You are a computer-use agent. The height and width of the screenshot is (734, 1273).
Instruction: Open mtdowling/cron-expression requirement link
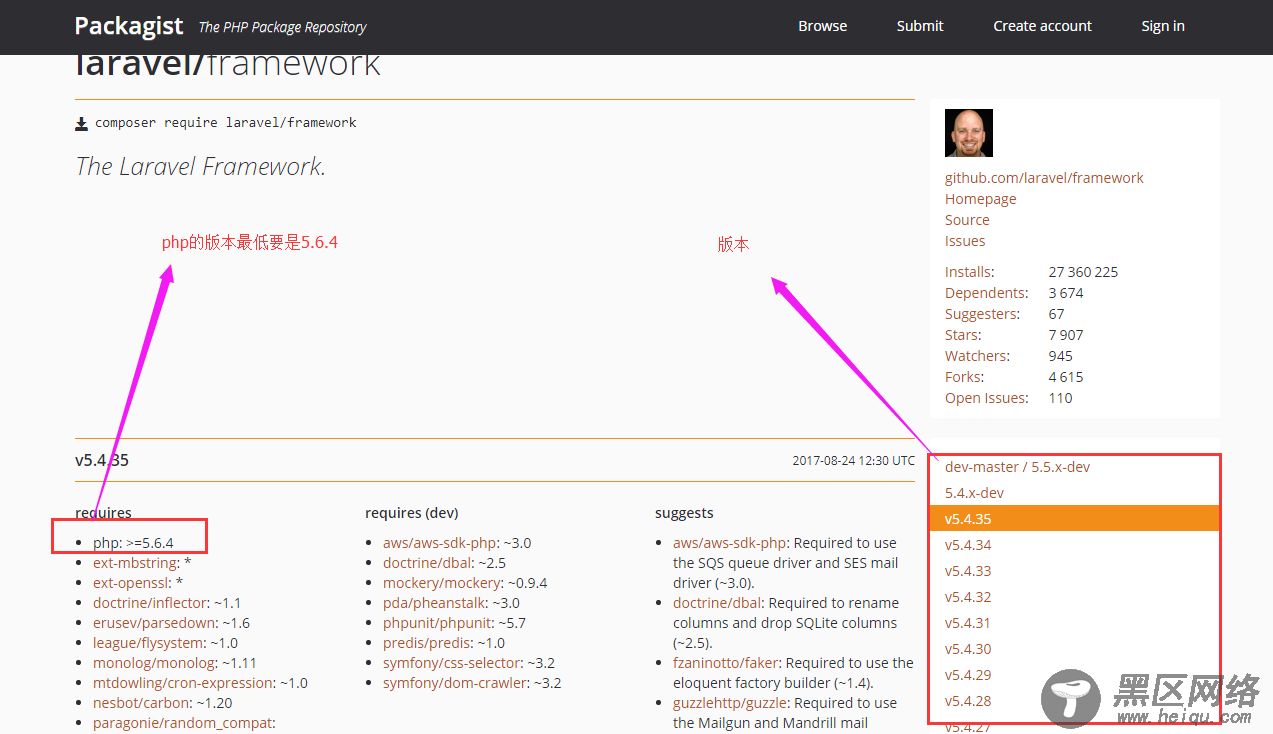pos(183,683)
